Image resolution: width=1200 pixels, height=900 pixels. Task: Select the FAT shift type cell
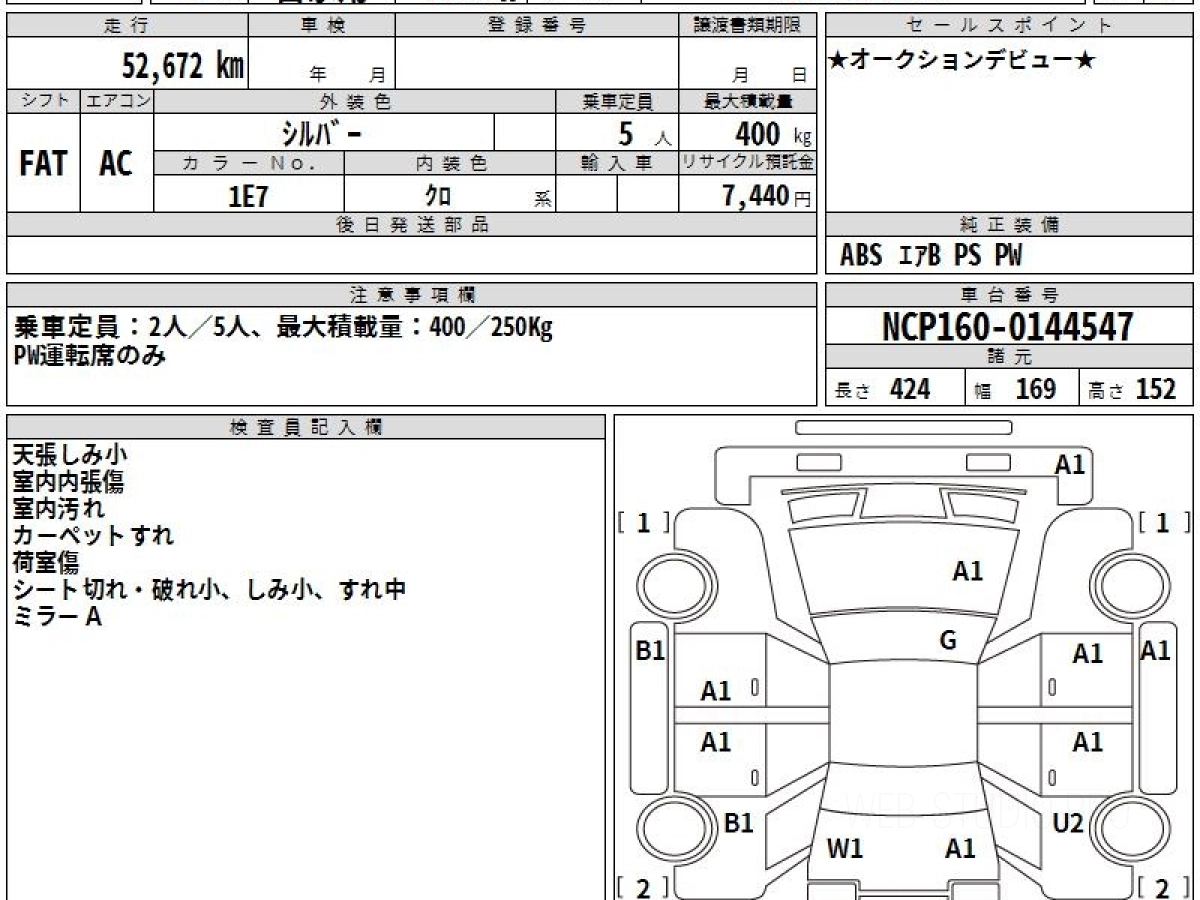pos(43,163)
